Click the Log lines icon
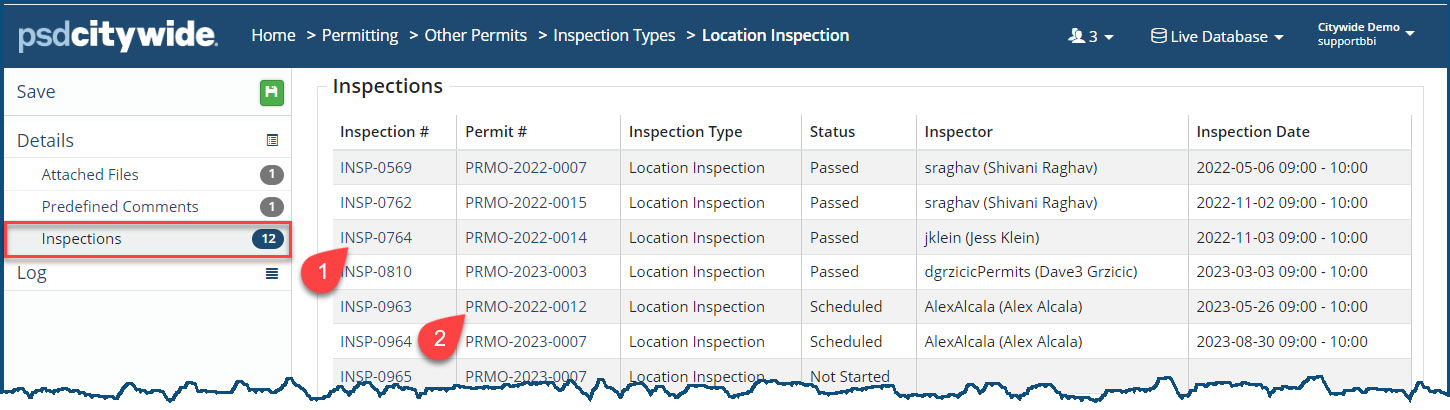The height and width of the screenshot is (410, 1450). tap(272, 273)
